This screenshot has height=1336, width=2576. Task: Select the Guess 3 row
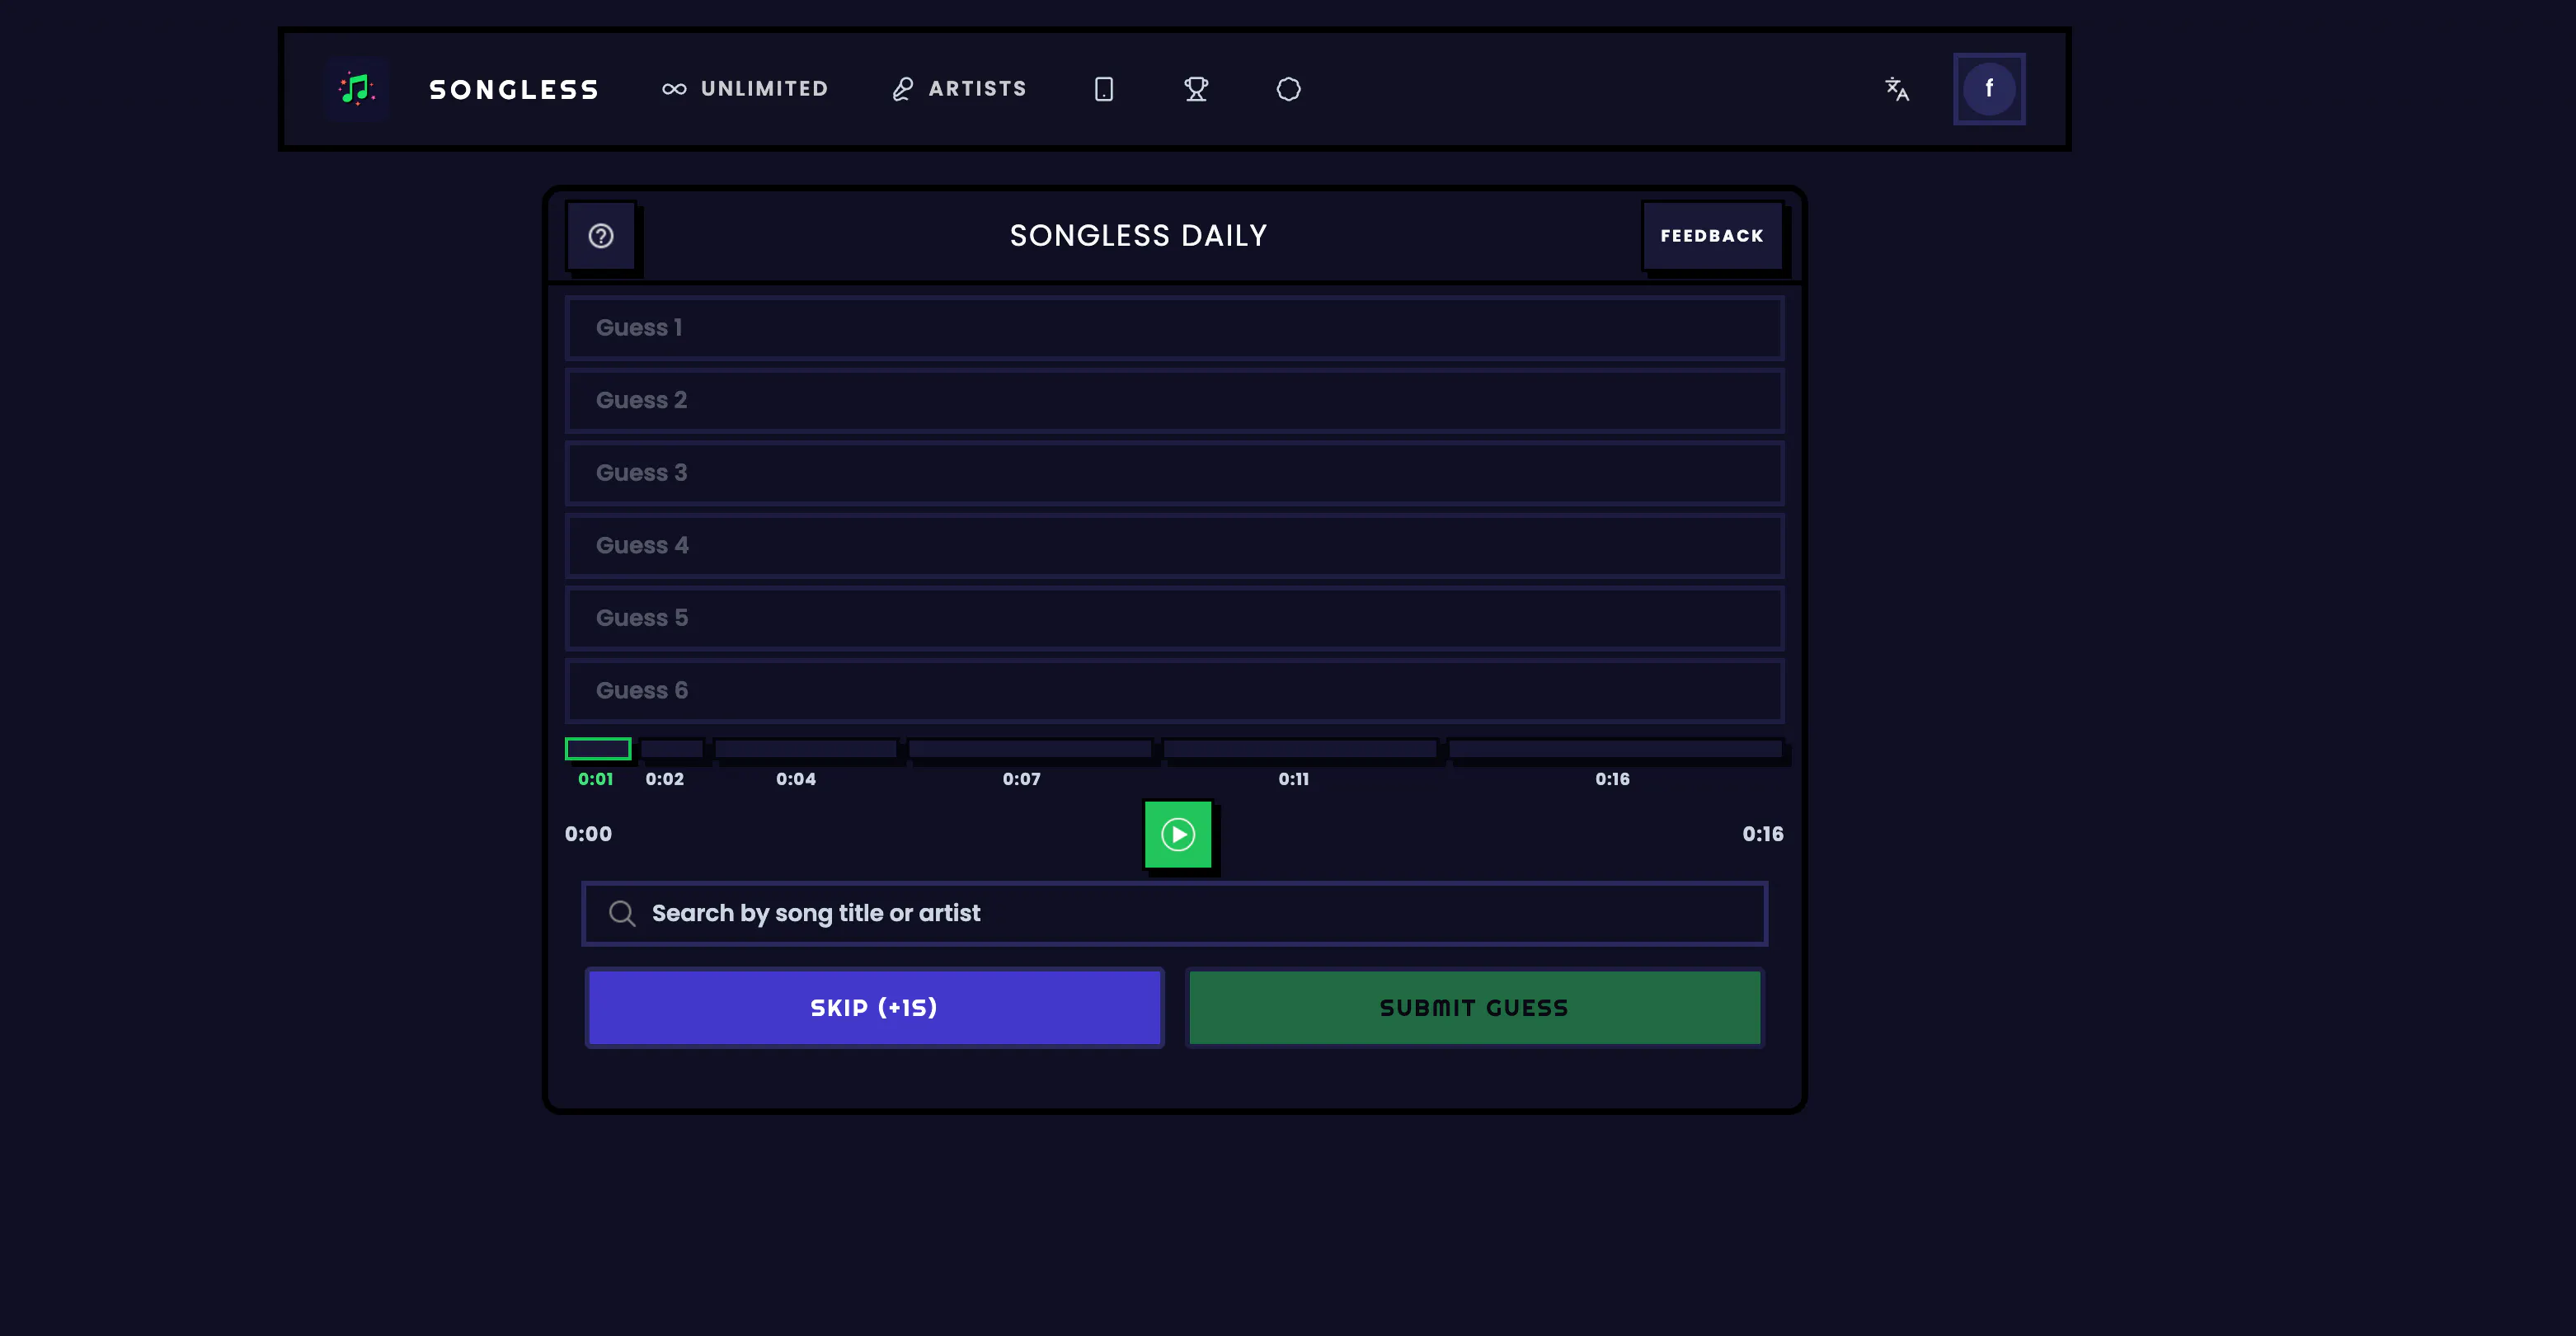(x=1174, y=473)
